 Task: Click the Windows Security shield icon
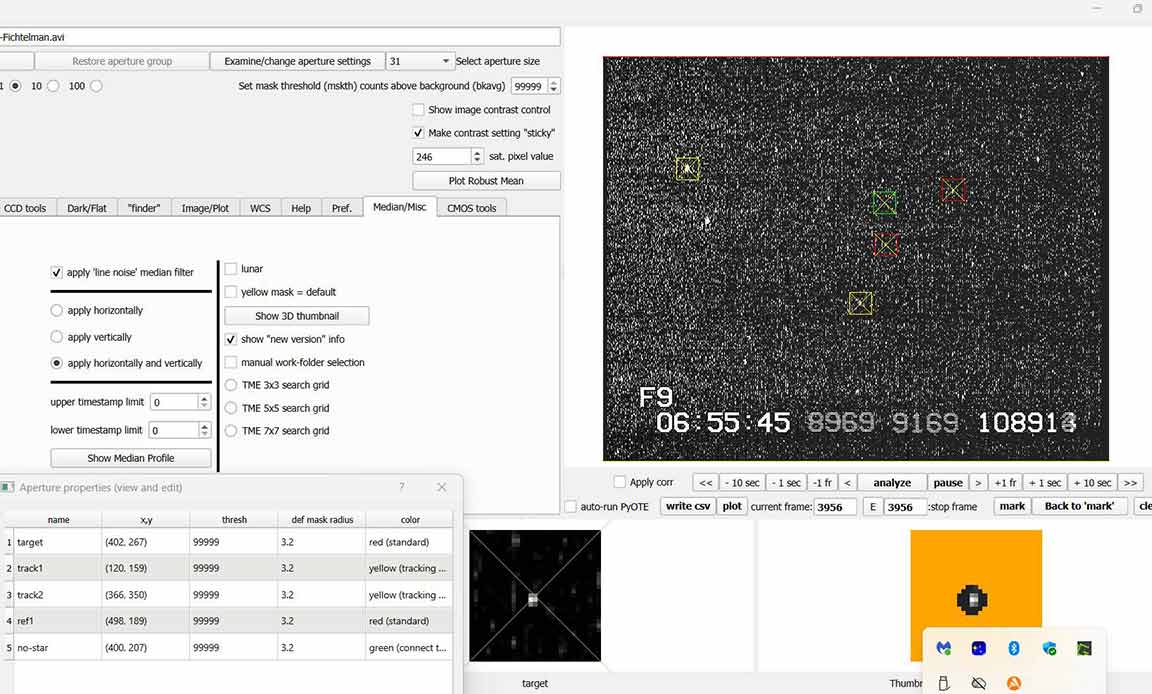(x=1049, y=648)
